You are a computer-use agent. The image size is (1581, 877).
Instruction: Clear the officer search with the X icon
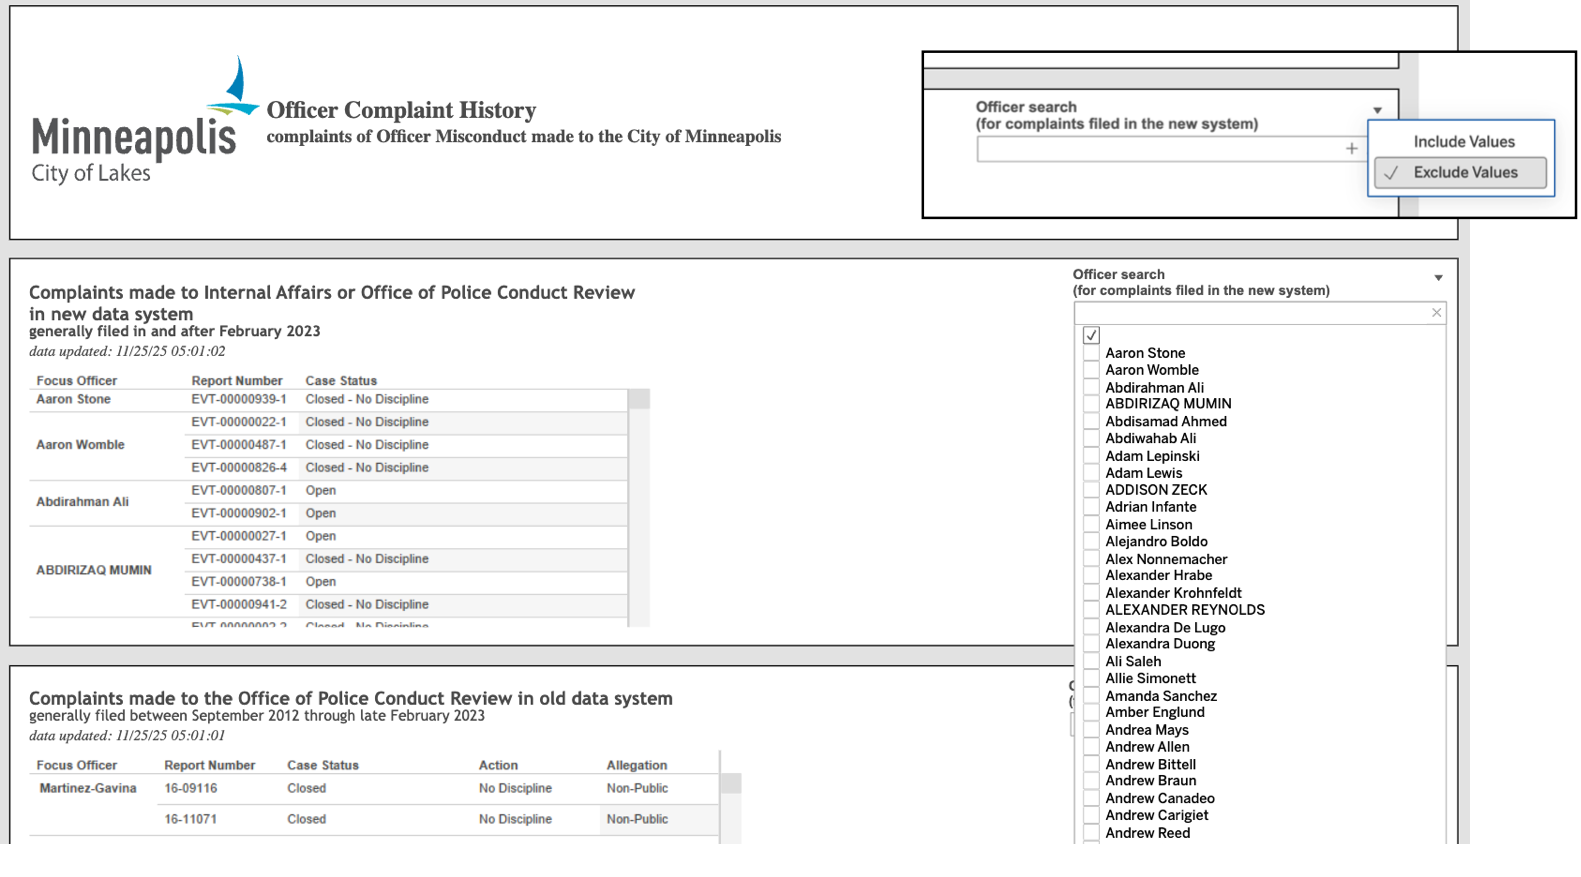(x=1436, y=313)
